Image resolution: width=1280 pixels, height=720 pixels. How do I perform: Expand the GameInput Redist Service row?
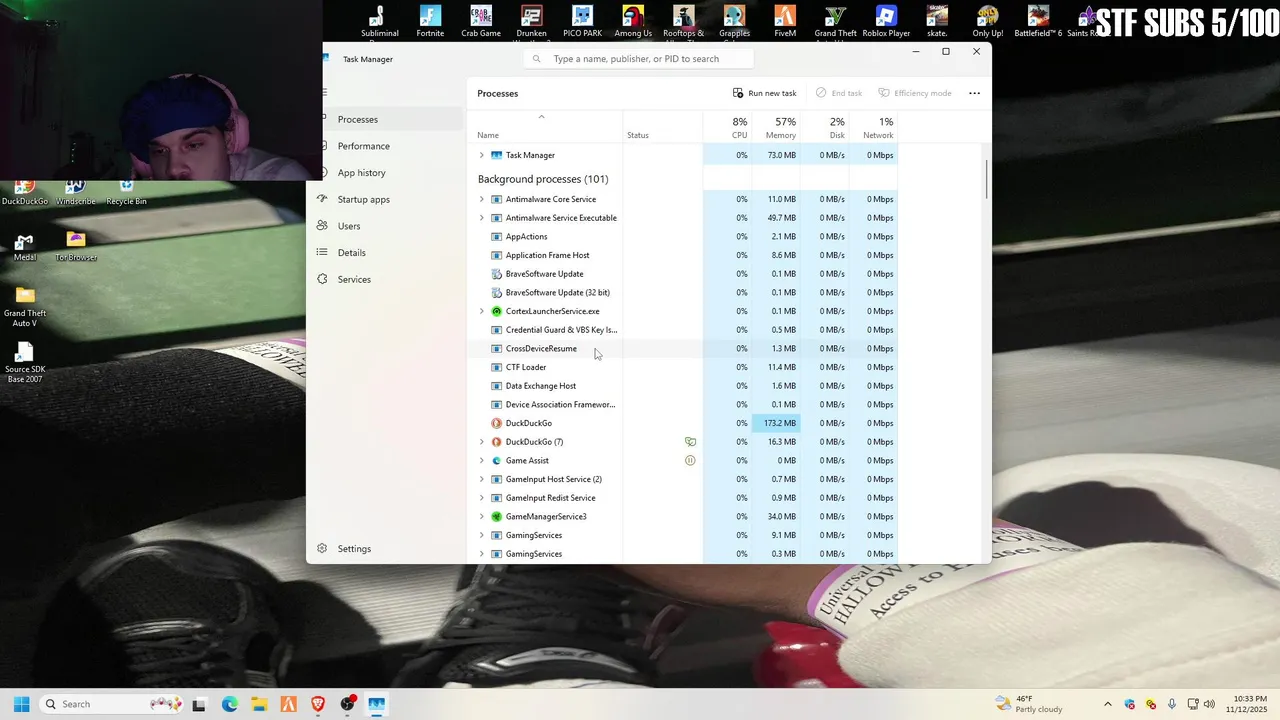(x=481, y=498)
